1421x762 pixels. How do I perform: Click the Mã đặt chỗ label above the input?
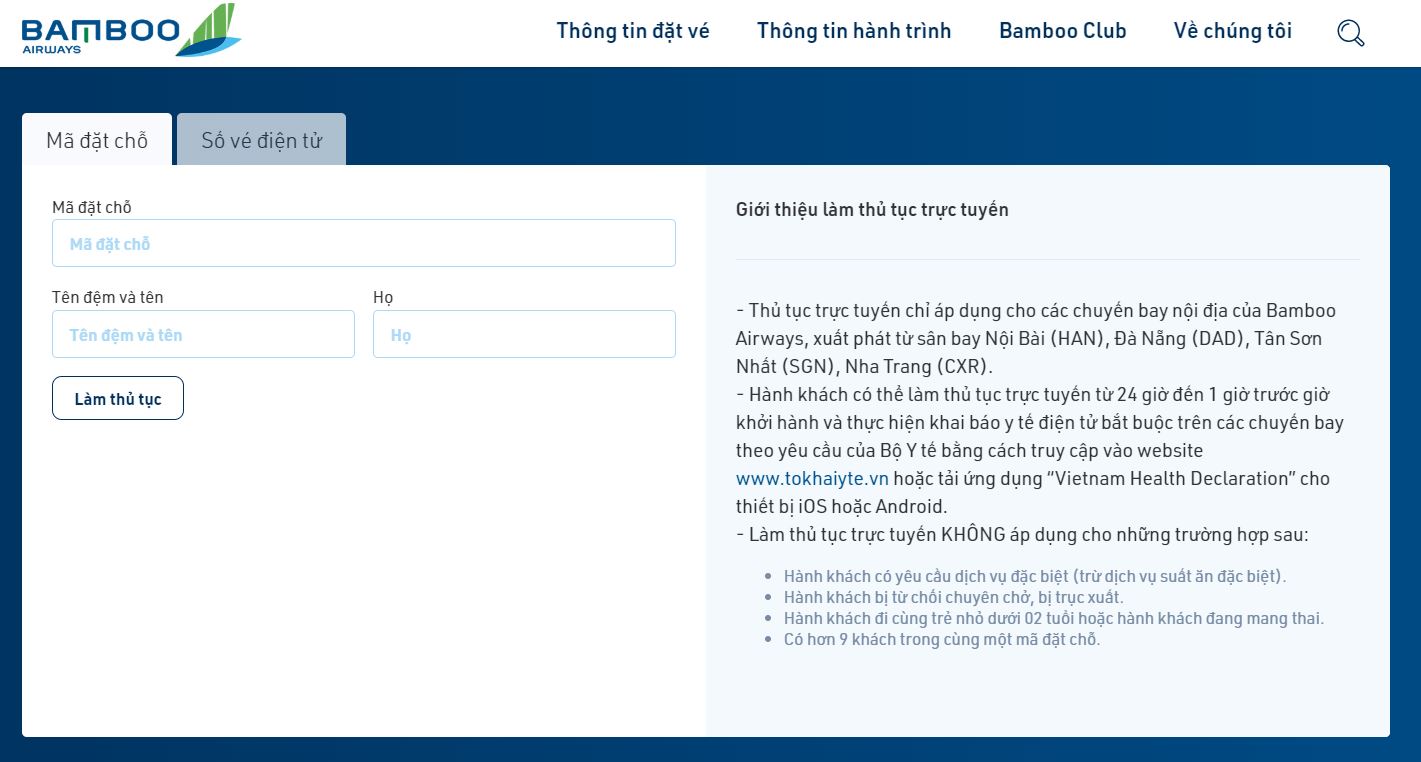click(92, 207)
